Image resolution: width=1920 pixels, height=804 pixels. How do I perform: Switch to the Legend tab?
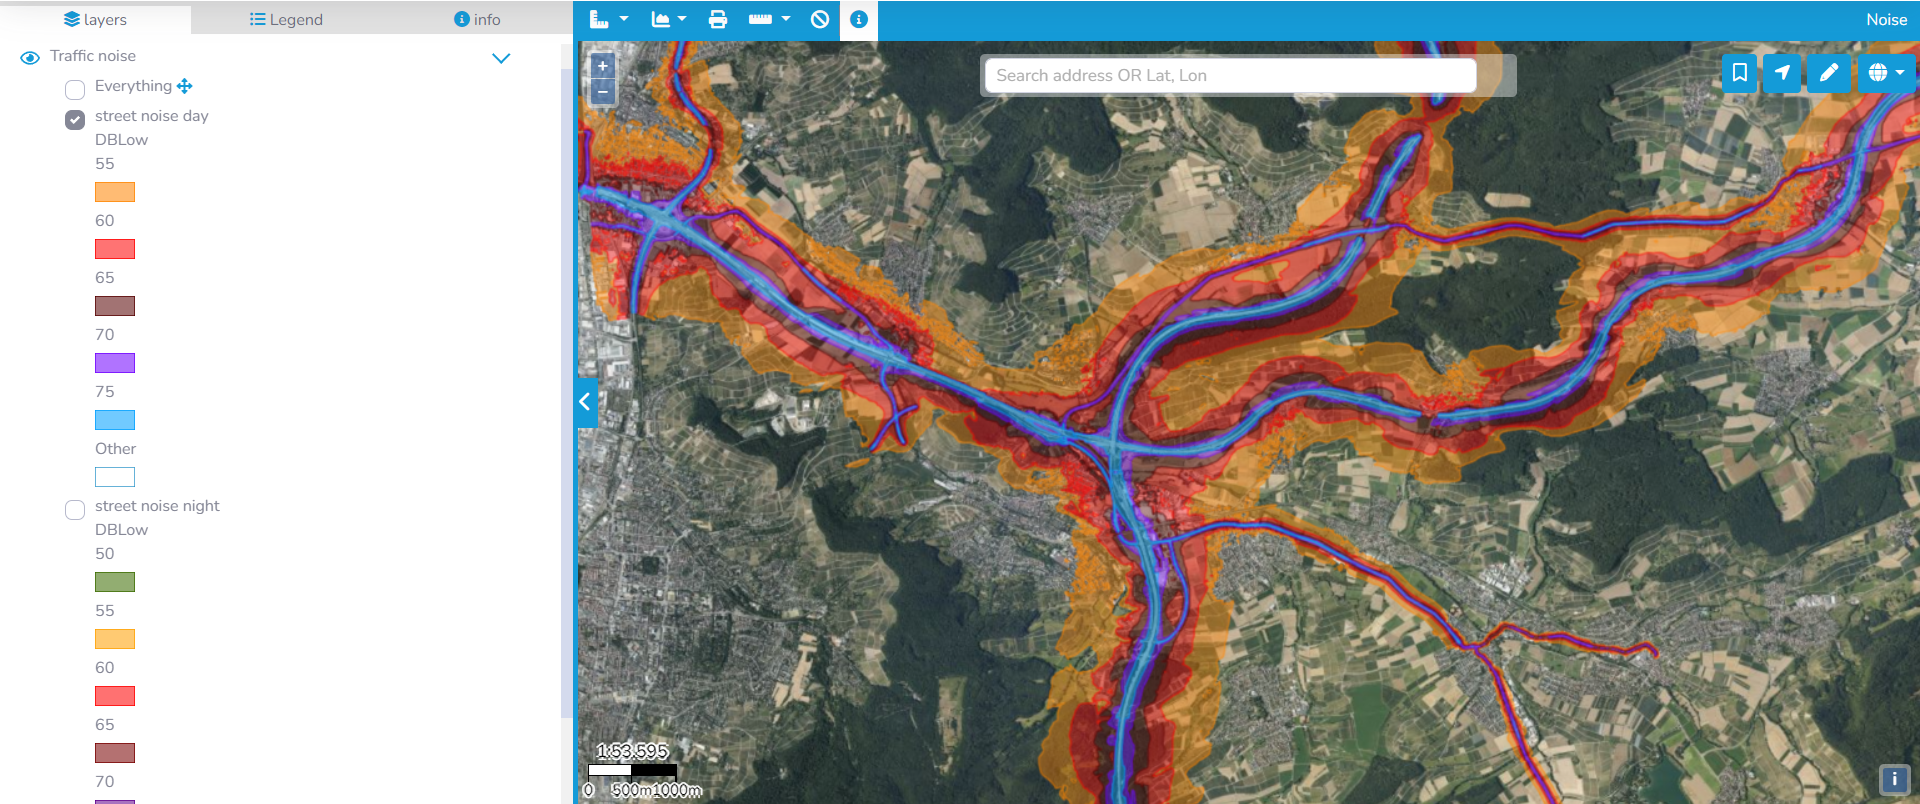point(286,19)
